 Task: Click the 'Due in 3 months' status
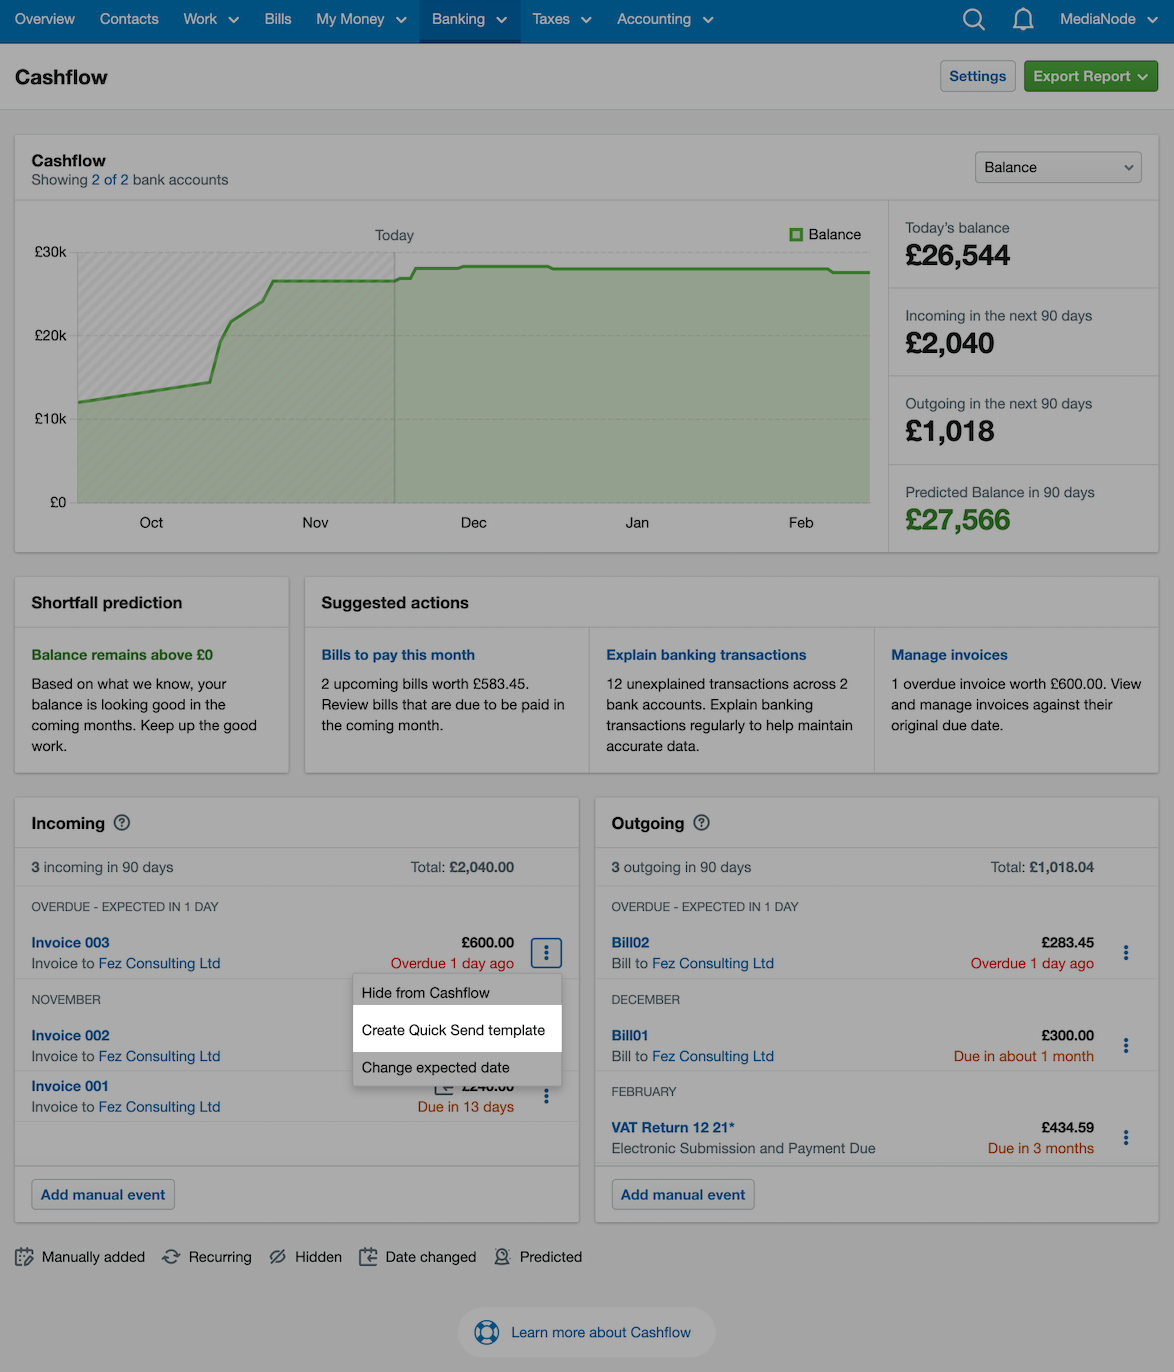pyautogui.click(x=1041, y=1149)
